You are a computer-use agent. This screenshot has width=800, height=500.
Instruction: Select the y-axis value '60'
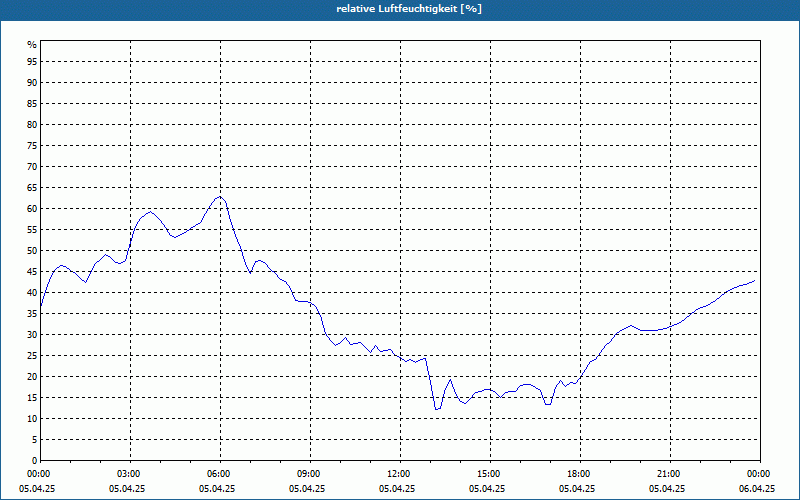pyautogui.click(x=32, y=209)
